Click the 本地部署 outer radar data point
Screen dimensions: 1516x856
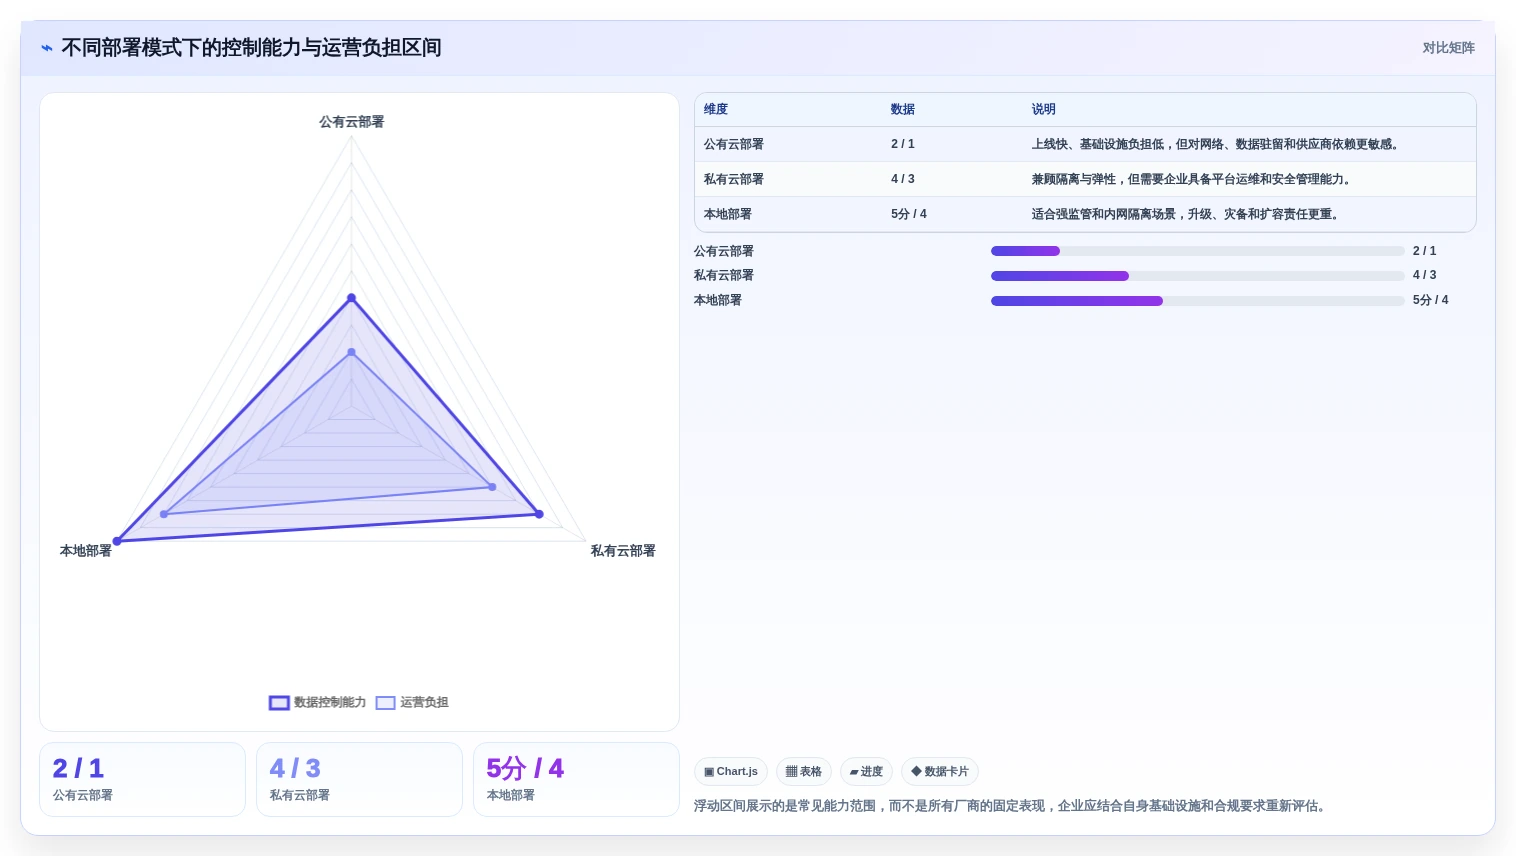117,541
